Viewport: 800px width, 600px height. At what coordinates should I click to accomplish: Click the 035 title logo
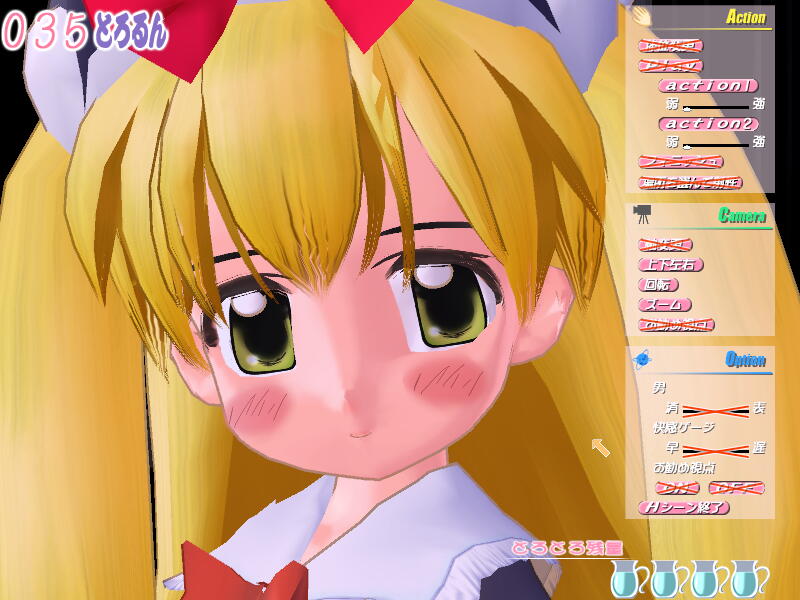click(84, 32)
